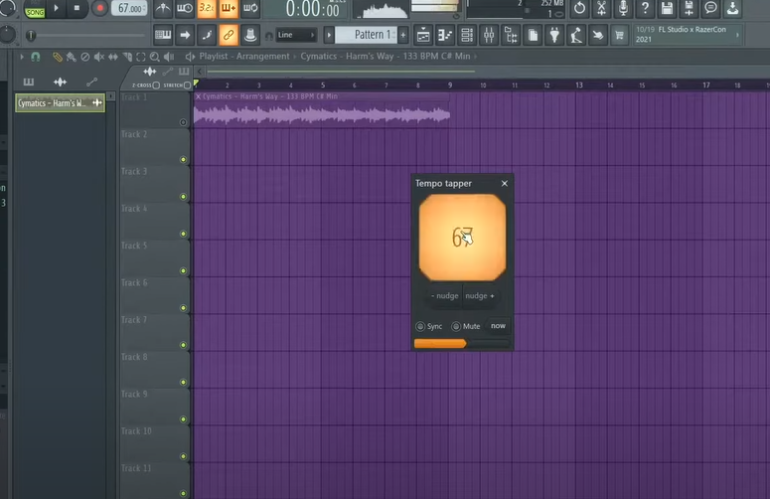
Task: Click the nudge + button
Action: (x=480, y=296)
